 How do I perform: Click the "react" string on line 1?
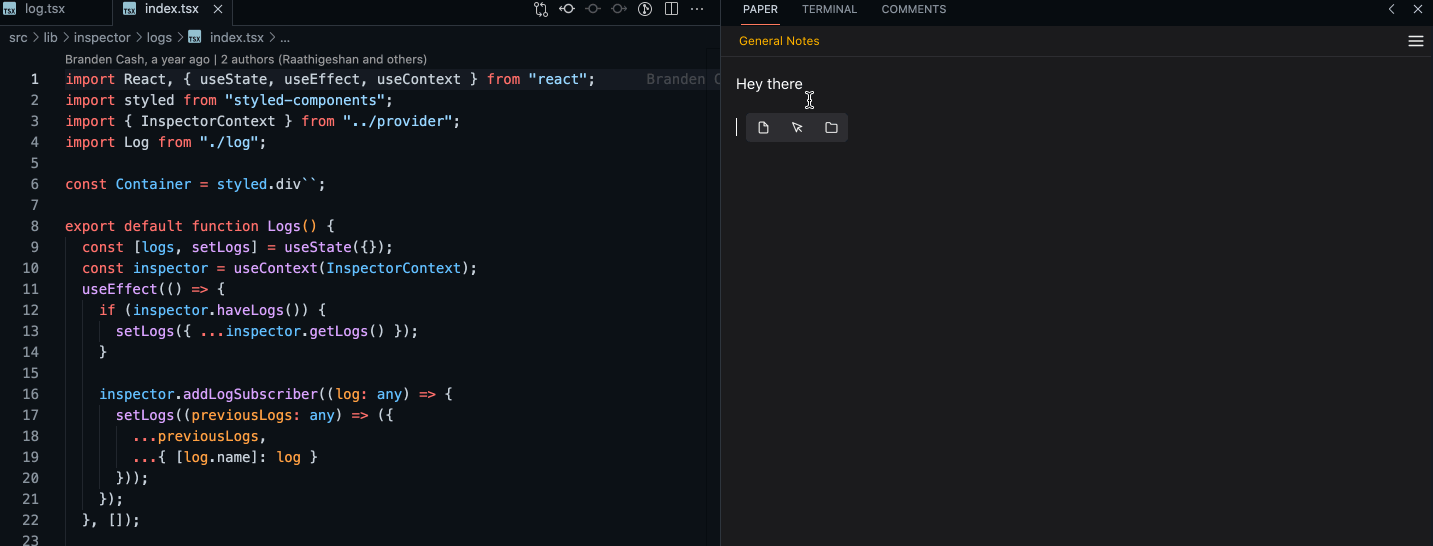click(558, 79)
